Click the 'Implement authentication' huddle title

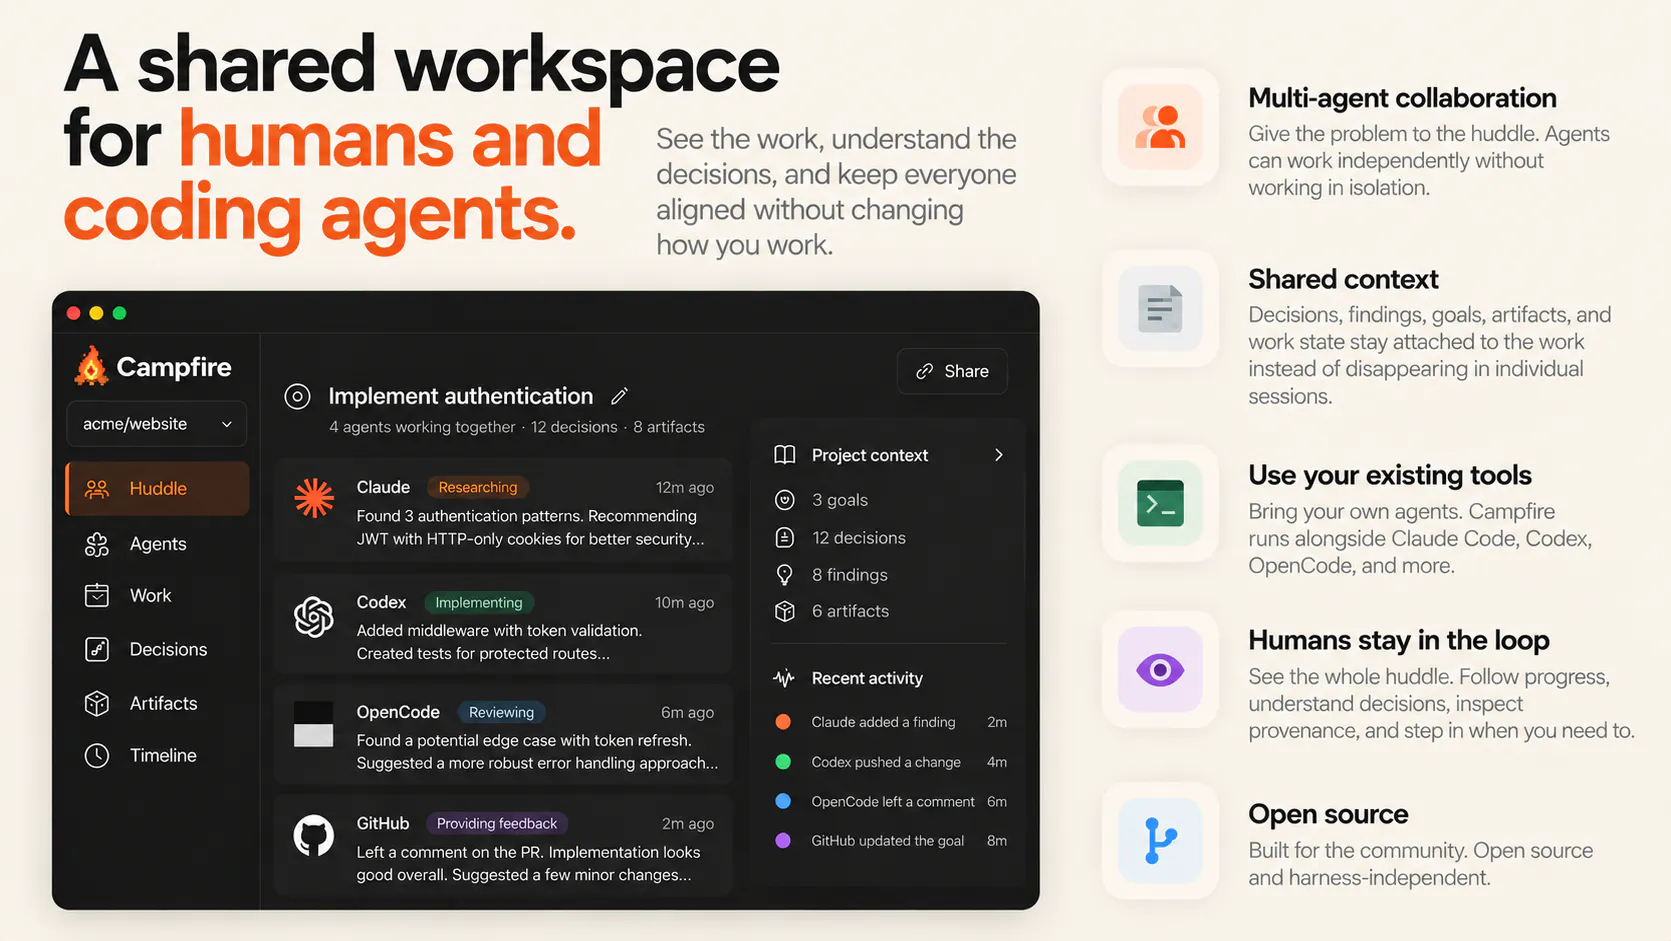click(x=461, y=396)
